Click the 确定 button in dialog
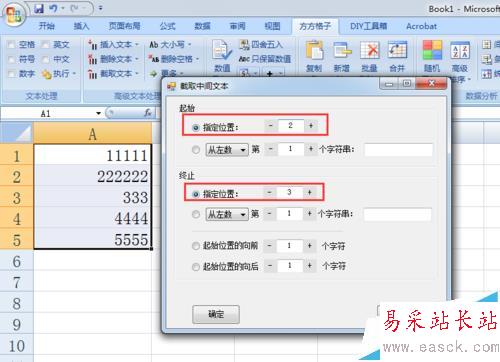This screenshot has height=362, width=500. pyautogui.click(x=216, y=314)
